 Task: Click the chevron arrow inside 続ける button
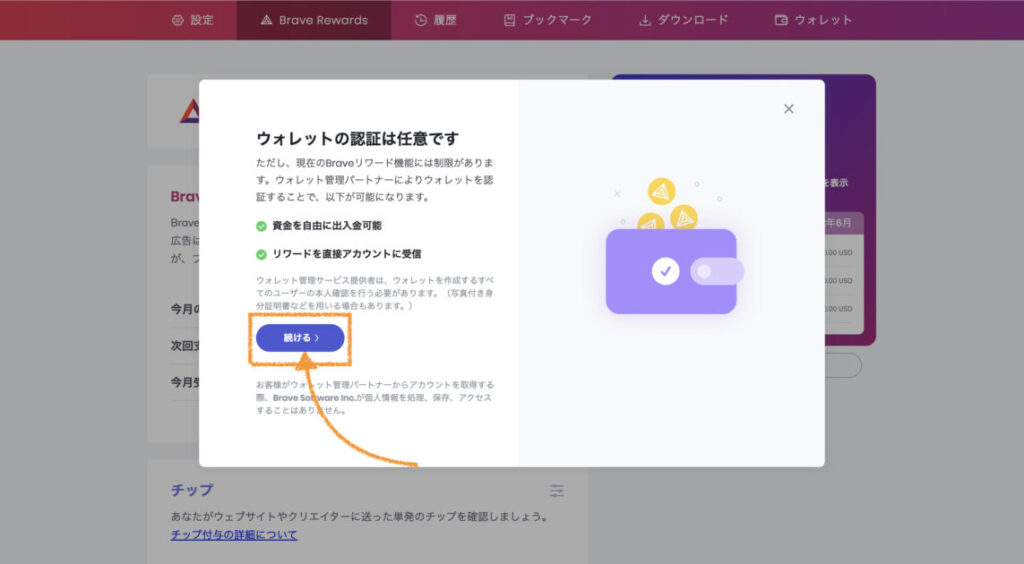point(317,338)
